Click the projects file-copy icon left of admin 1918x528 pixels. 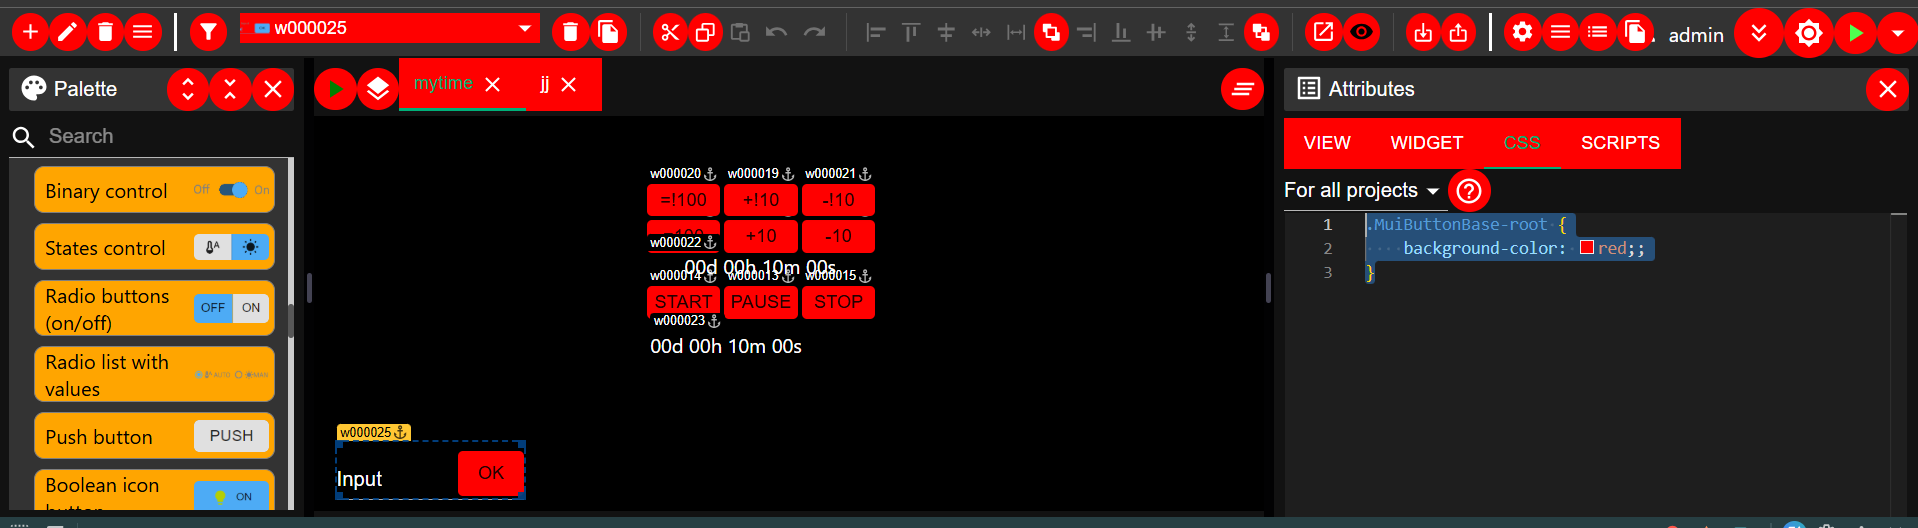(1635, 32)
